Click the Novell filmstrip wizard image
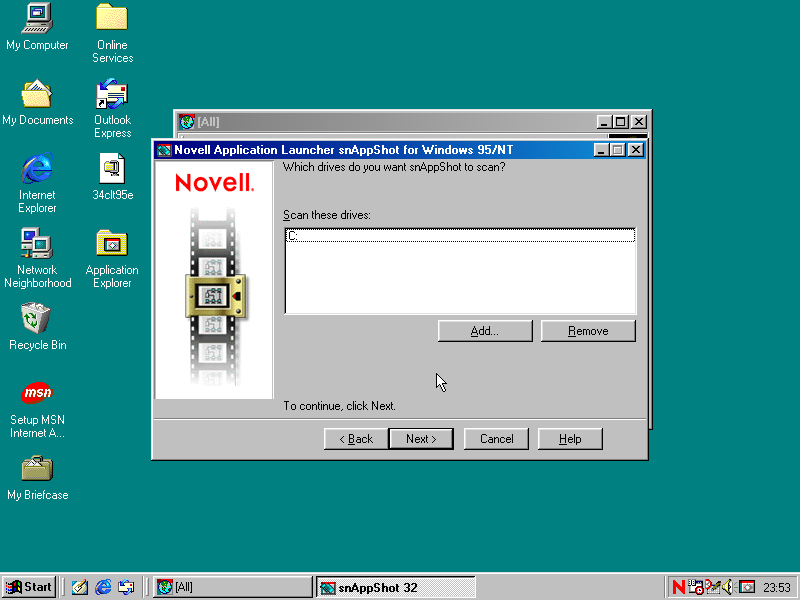This screenshot has width=800, height=600. click(x=214, y=280)
